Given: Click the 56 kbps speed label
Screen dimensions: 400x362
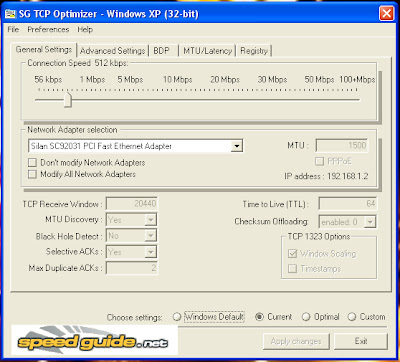Looking at the screenshot, I should click(48, 80).
